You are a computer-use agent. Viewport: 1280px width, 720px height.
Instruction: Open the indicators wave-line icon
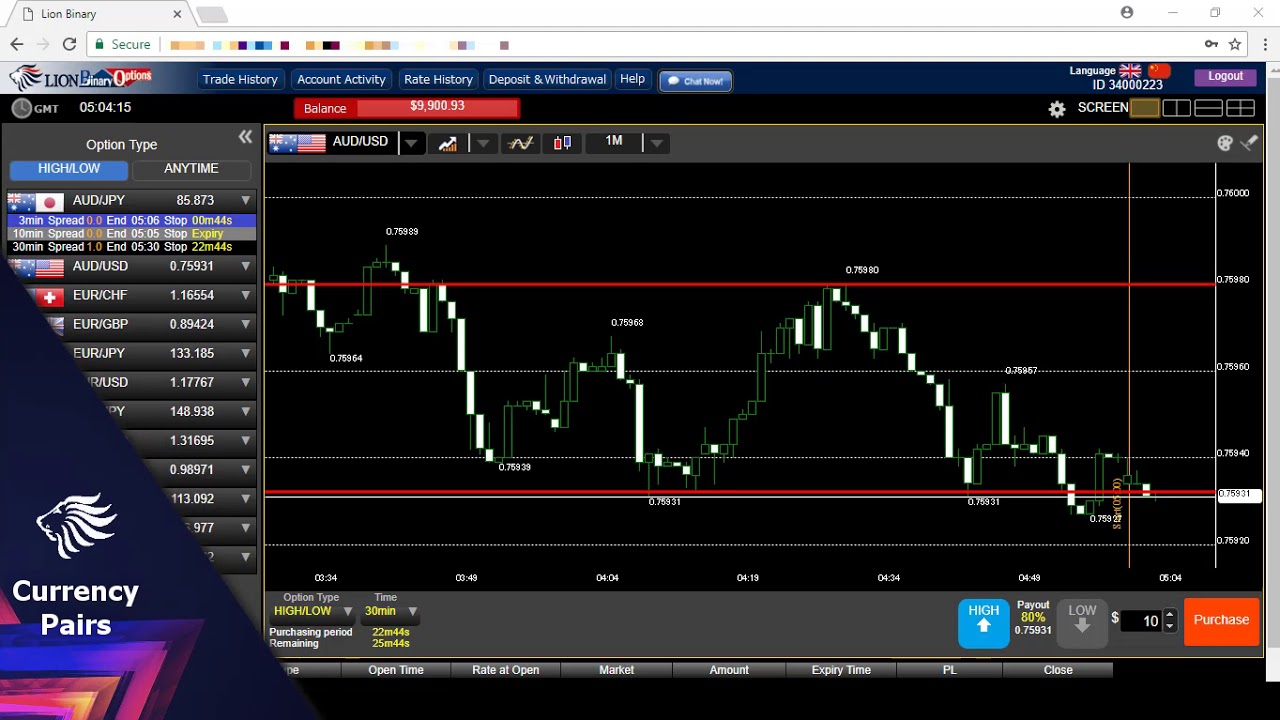pos(520,143)
